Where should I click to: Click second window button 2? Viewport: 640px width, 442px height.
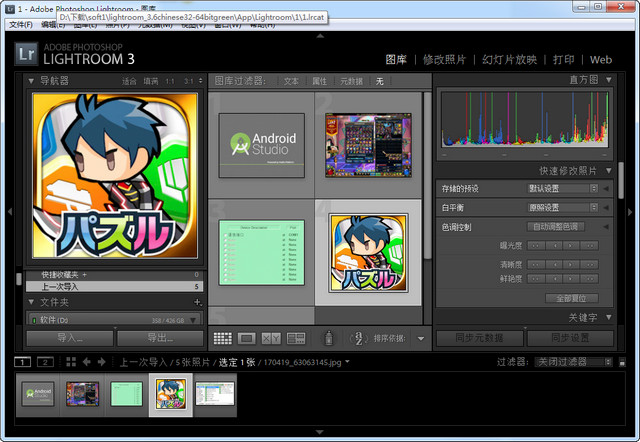click(x=45, y=362)
